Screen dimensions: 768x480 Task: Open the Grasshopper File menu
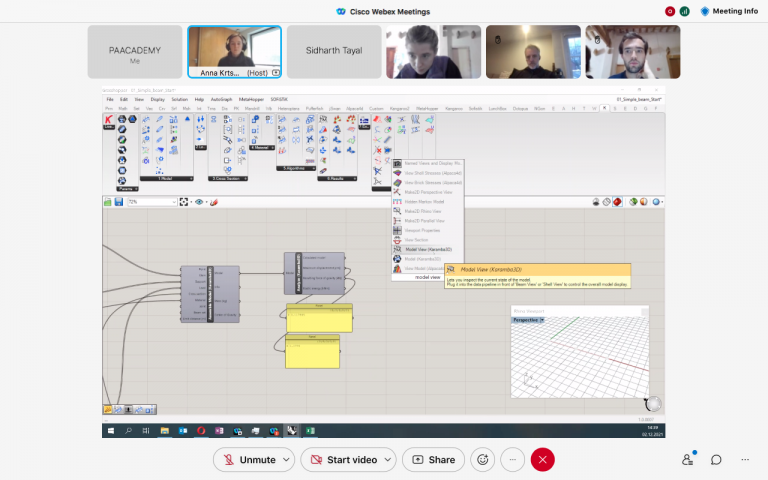coord(110,99)
